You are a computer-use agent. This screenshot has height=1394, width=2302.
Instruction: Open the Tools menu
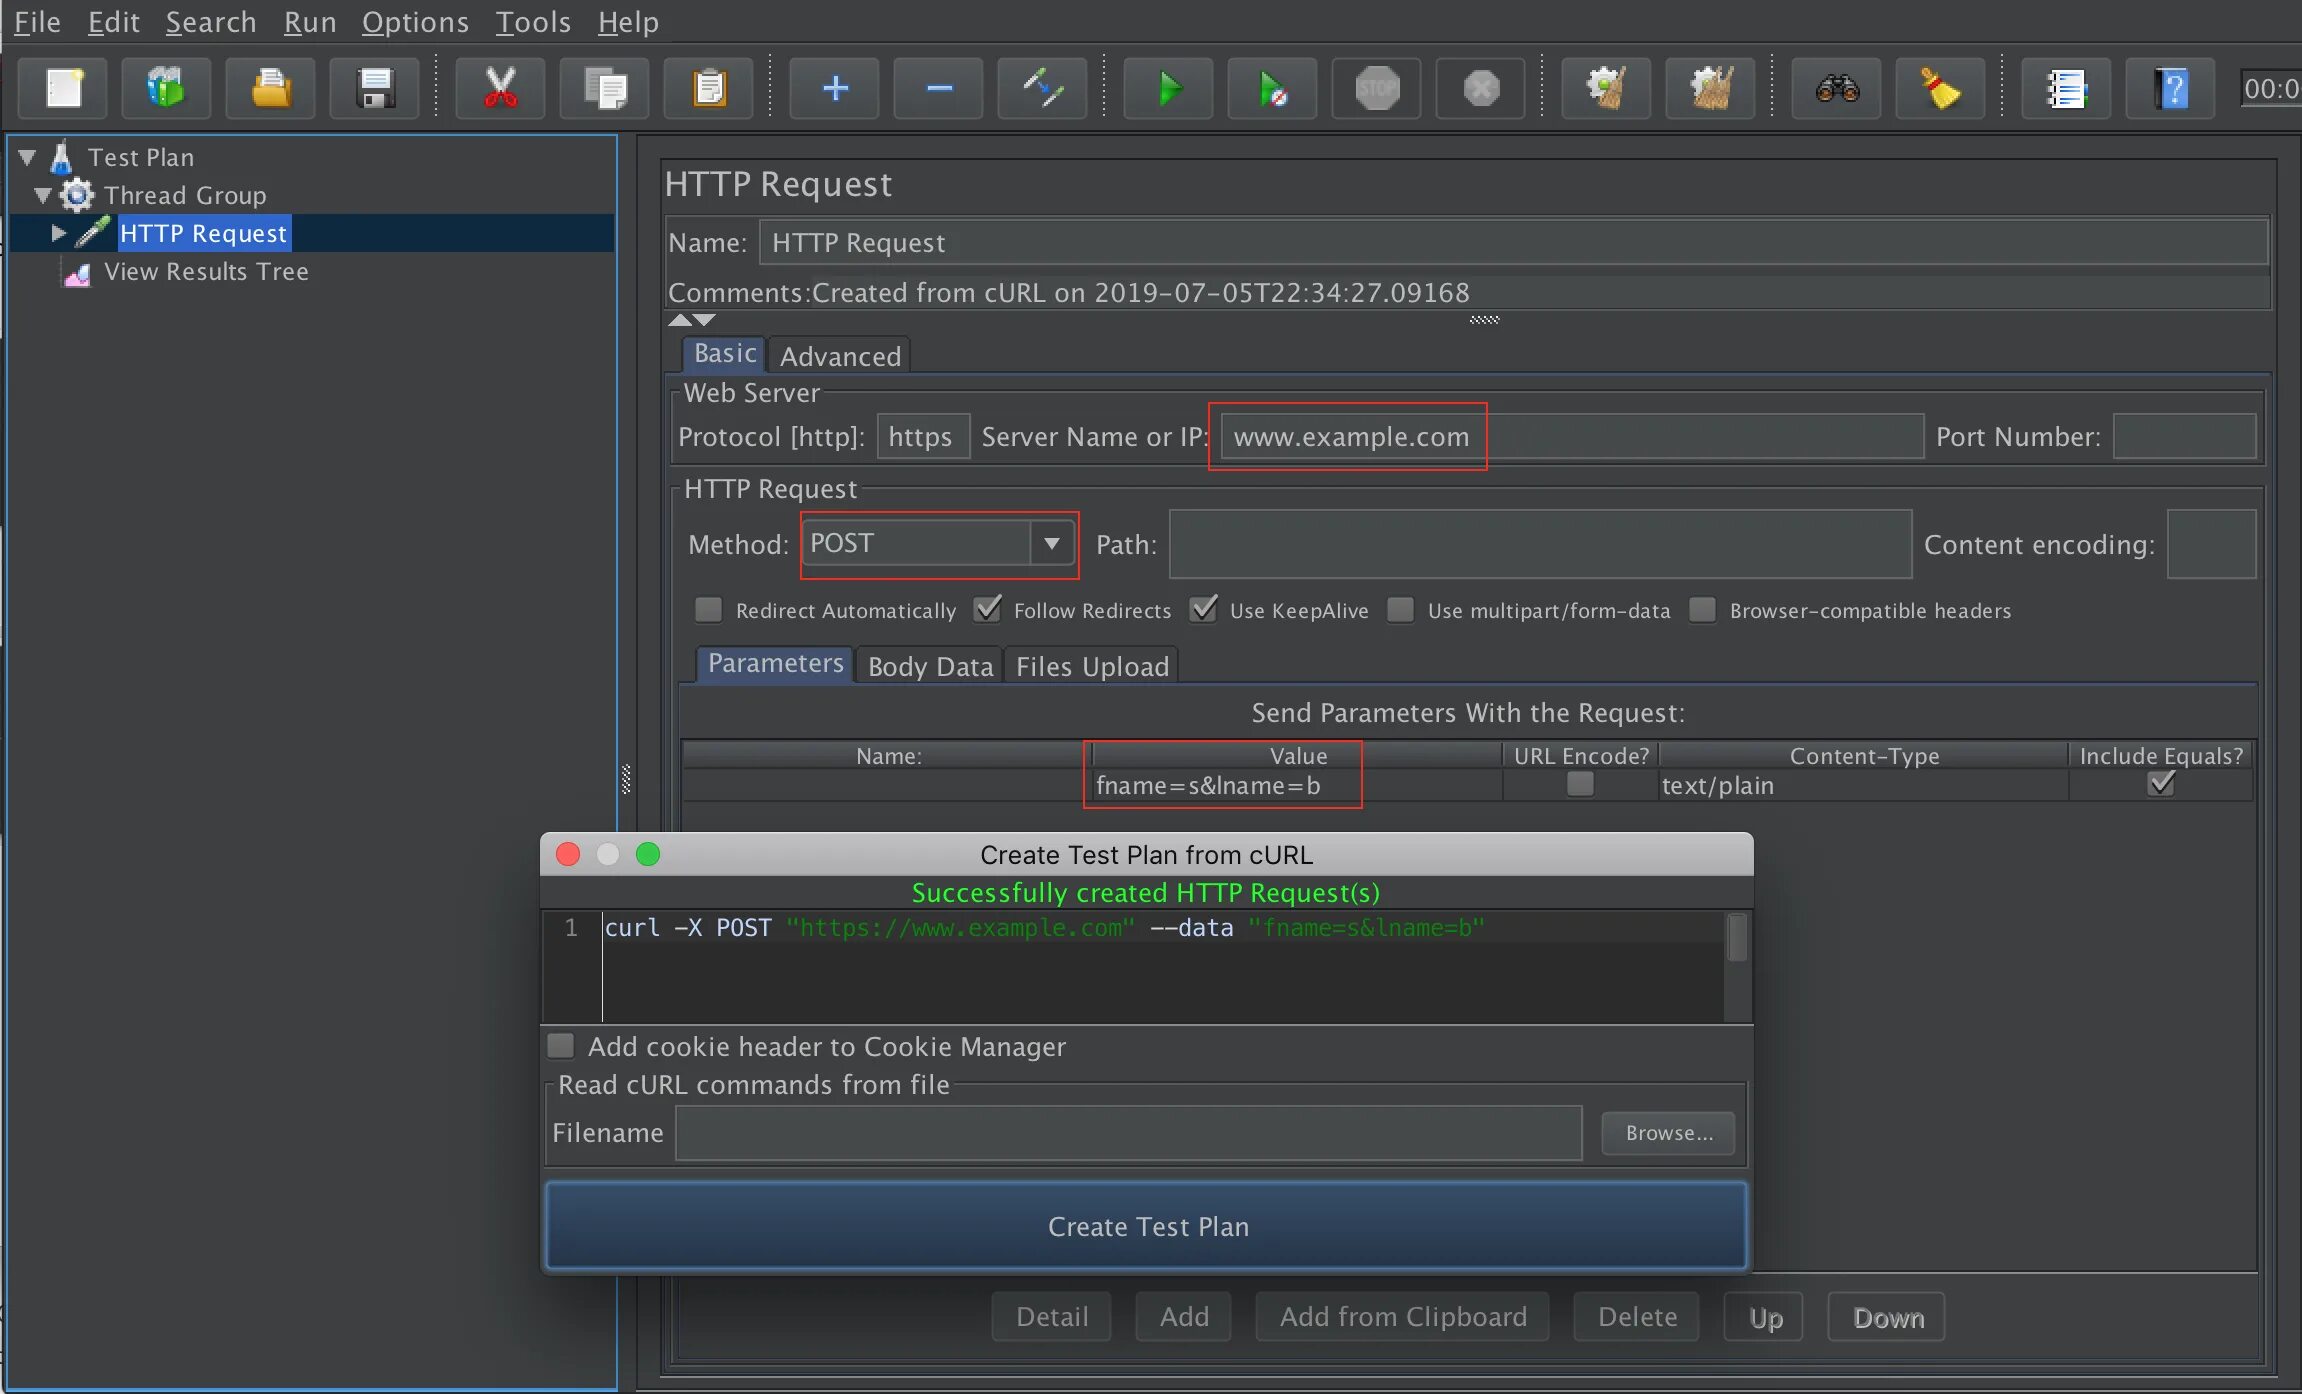(x=531, y=20)
